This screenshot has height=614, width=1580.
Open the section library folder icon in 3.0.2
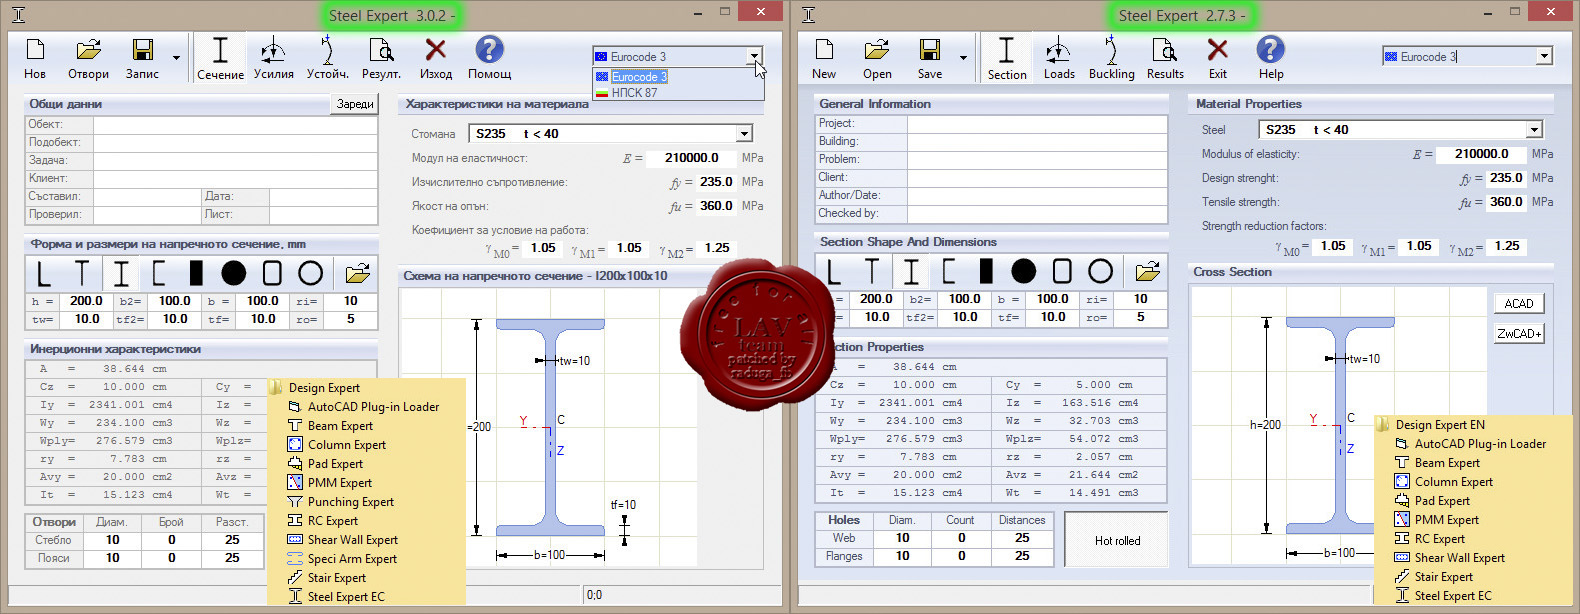[357, 273]
